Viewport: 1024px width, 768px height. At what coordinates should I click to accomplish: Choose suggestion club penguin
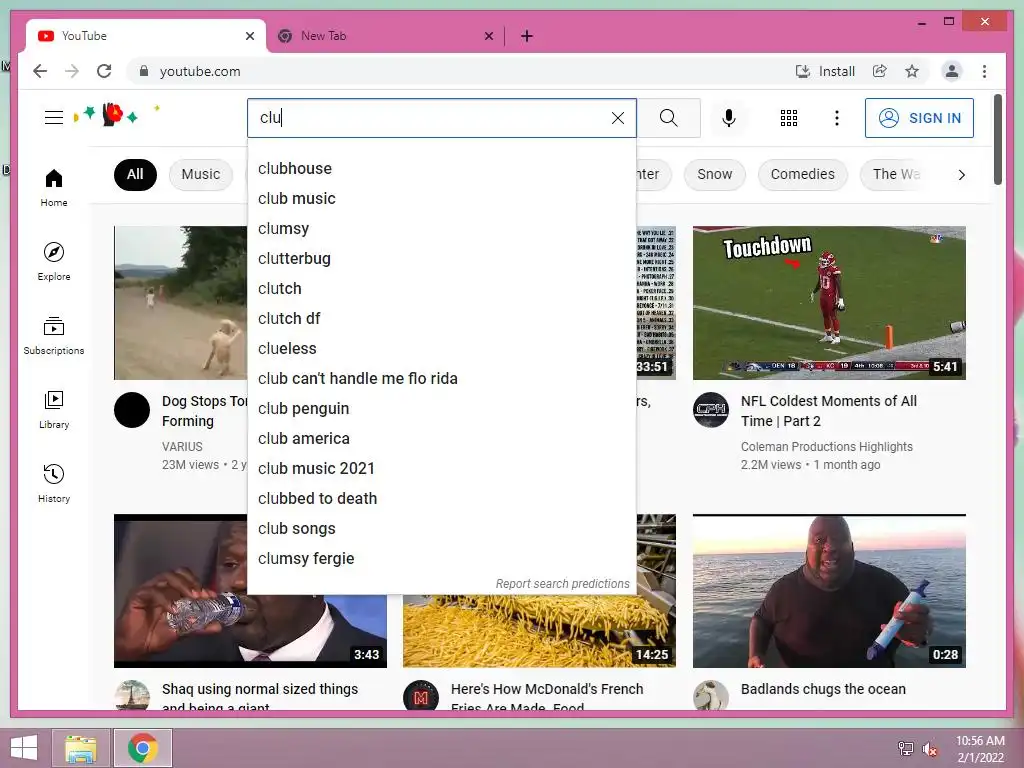(441, 409)
